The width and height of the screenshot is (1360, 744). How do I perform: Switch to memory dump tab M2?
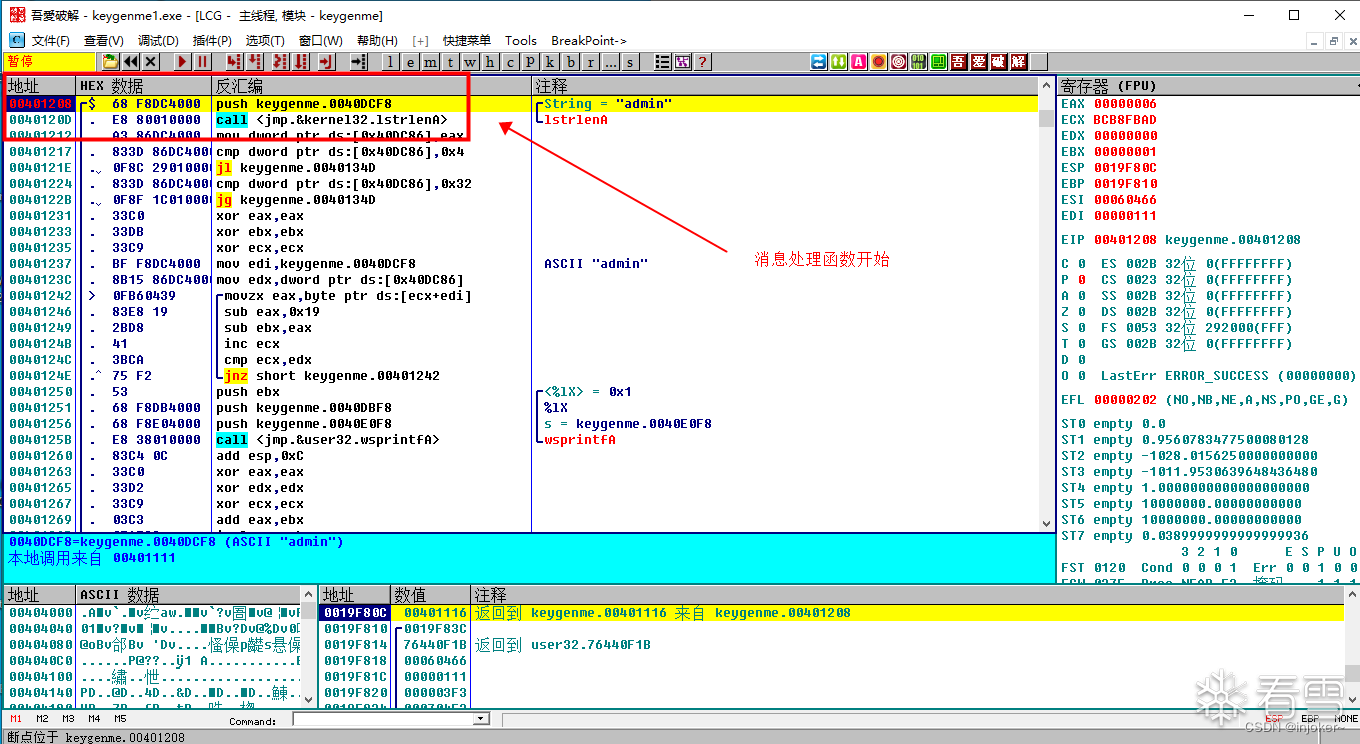point(42,719)
